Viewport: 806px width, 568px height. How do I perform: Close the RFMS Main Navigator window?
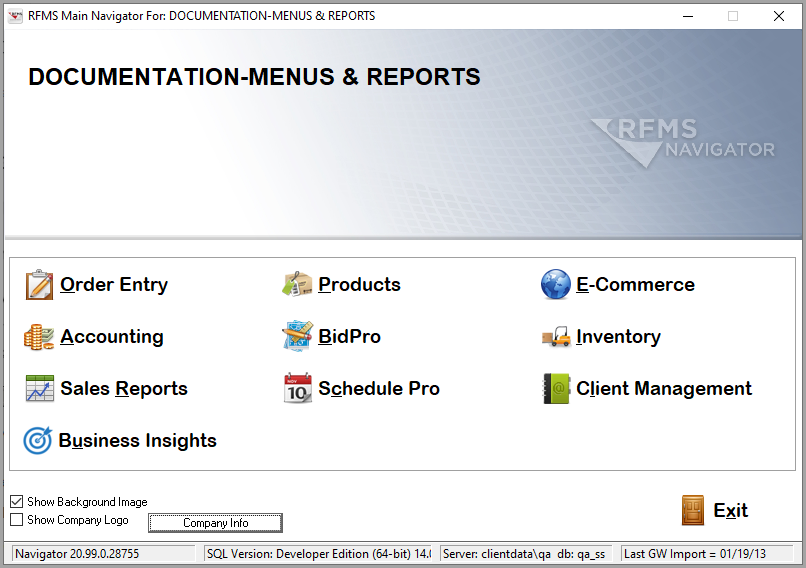pos(779,16)
